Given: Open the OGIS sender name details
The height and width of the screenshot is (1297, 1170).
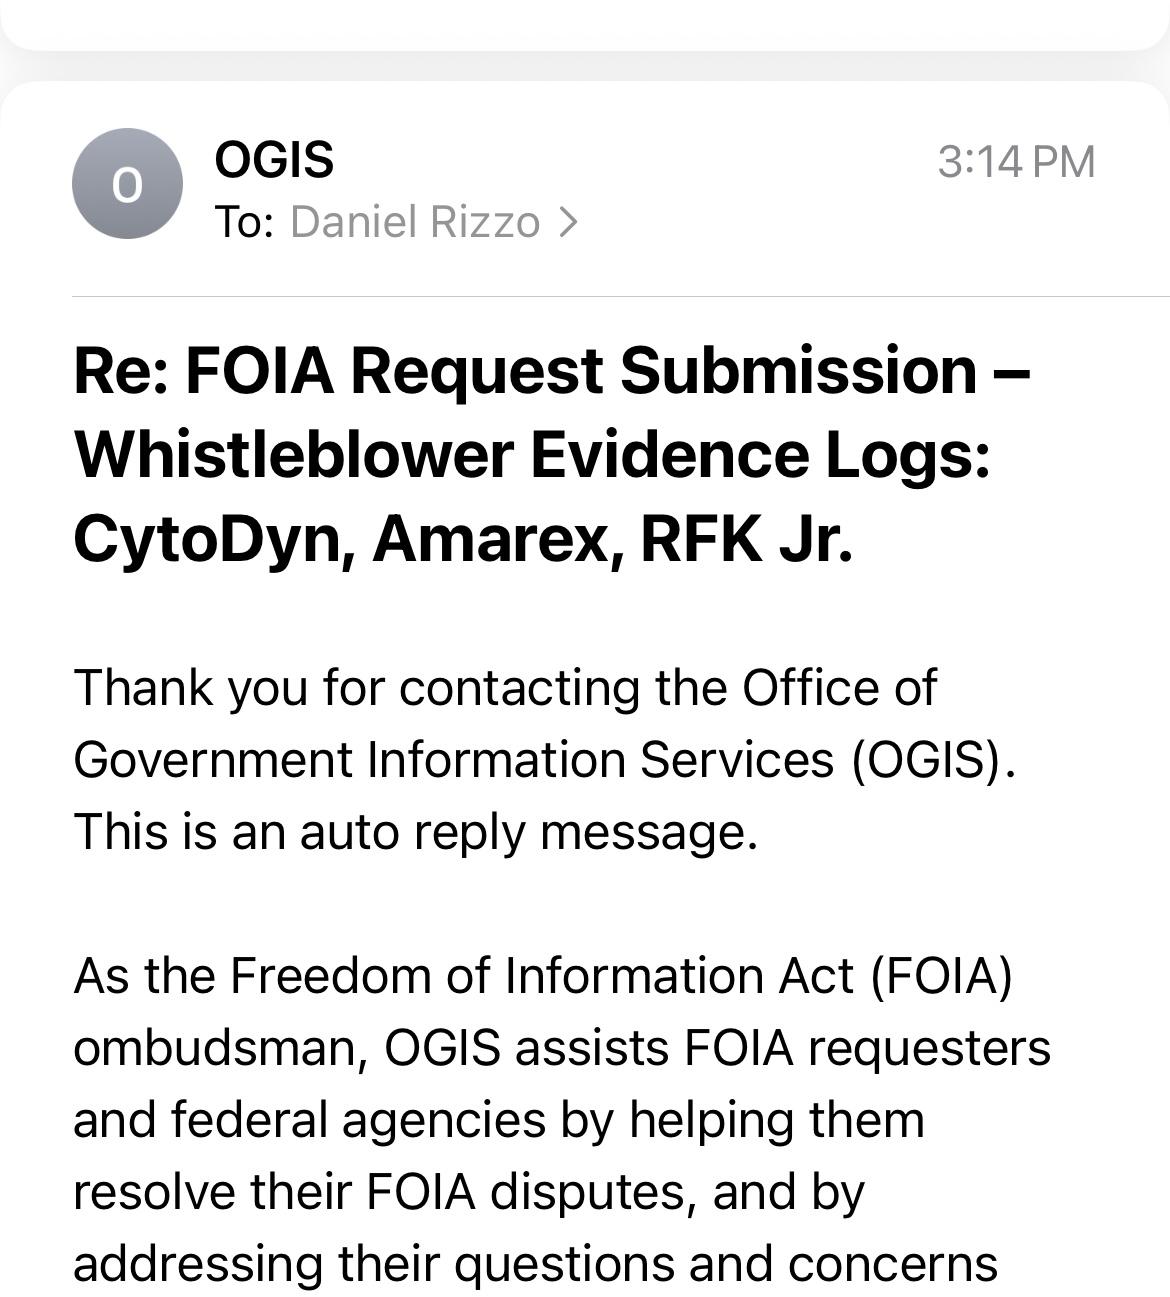Looking at the screenshot, I should (274, 160).
